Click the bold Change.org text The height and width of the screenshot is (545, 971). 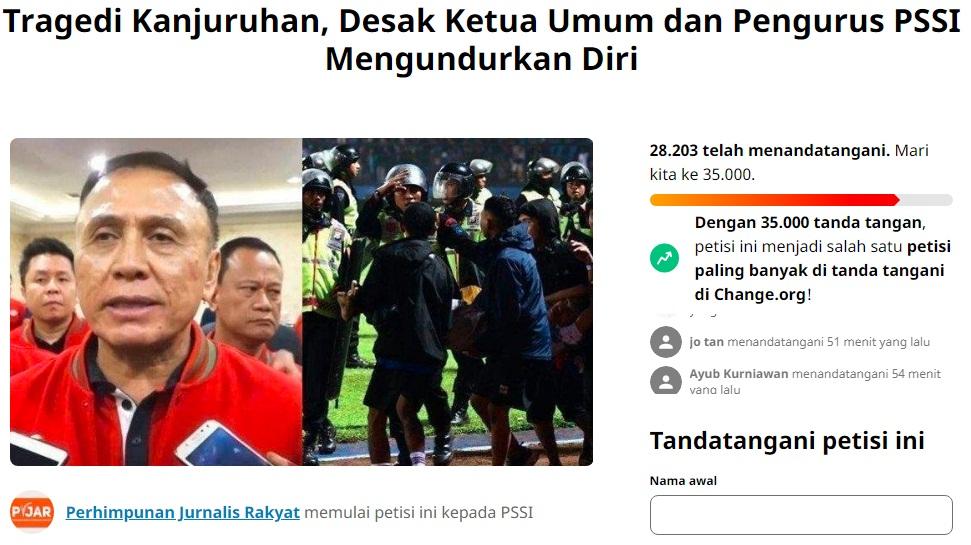[760, 294]
